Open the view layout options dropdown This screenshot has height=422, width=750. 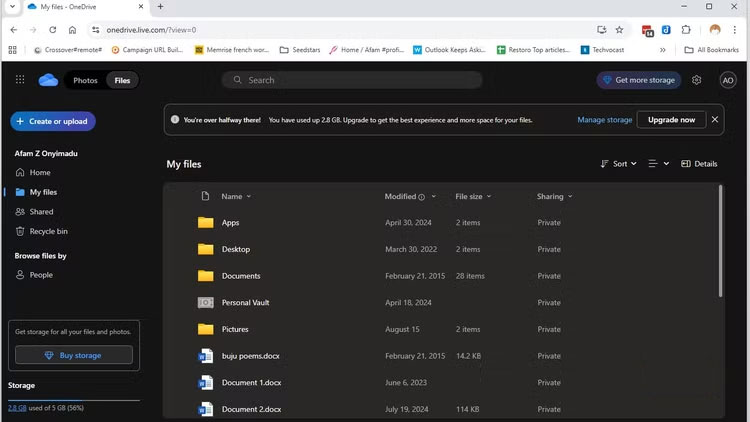pyautogui.click(x=658, y=164)
